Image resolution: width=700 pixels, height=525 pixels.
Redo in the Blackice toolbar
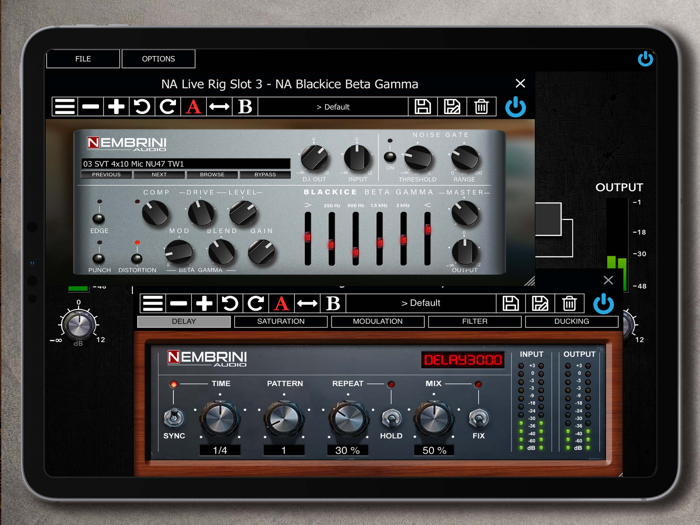[x=168, y=107]
